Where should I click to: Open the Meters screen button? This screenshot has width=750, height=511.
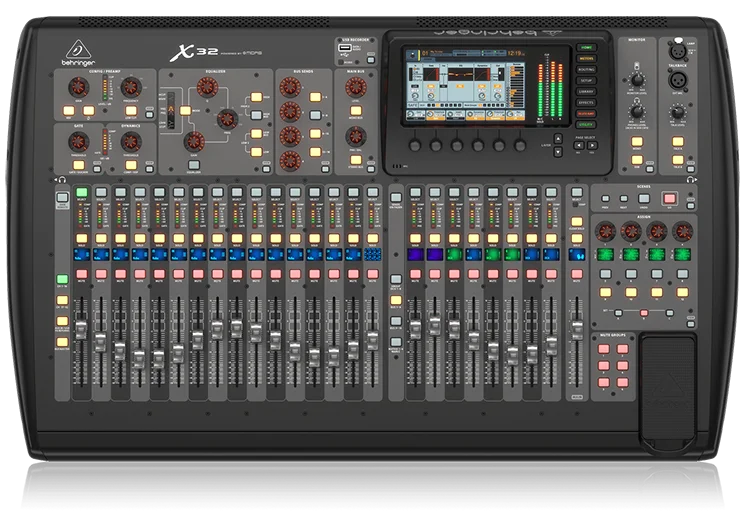click(586, 58)
